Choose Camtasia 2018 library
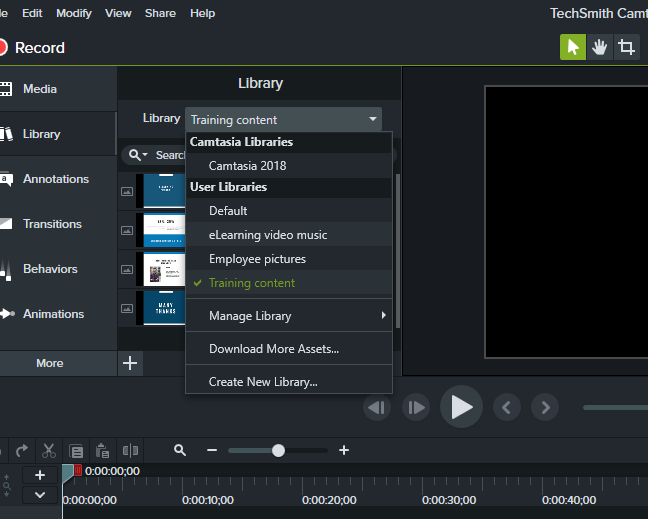 289,166
